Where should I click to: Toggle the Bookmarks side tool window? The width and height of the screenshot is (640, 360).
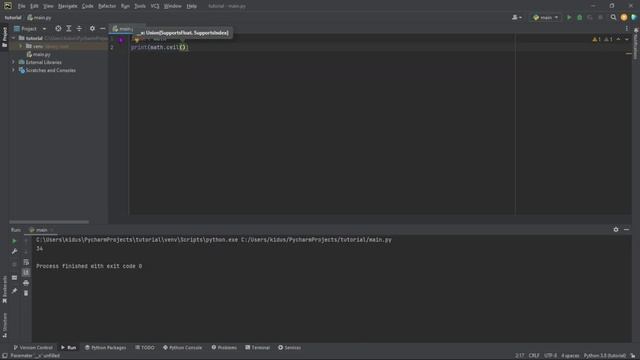click(x=4, y=289)
